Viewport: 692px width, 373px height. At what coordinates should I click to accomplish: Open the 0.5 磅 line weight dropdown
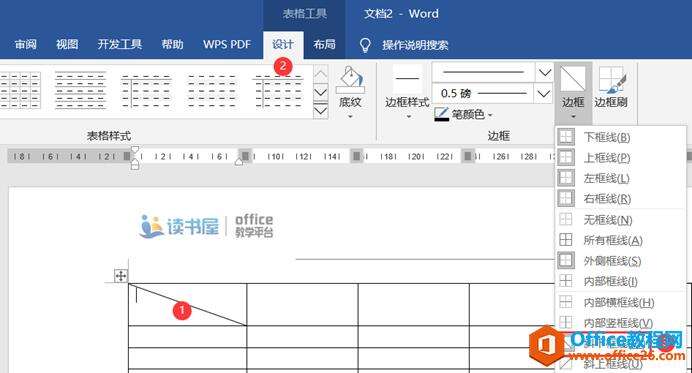point(544,94)
